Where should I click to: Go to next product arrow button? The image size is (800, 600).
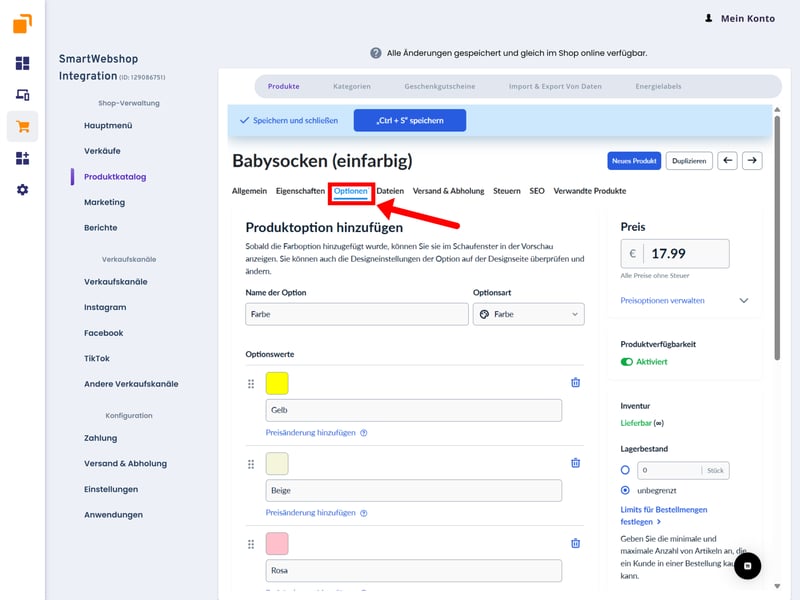tap(752, 161)
